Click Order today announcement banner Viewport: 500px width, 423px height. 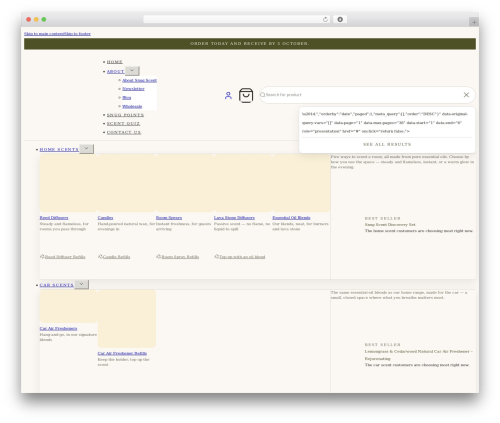(x=250, y=44)
